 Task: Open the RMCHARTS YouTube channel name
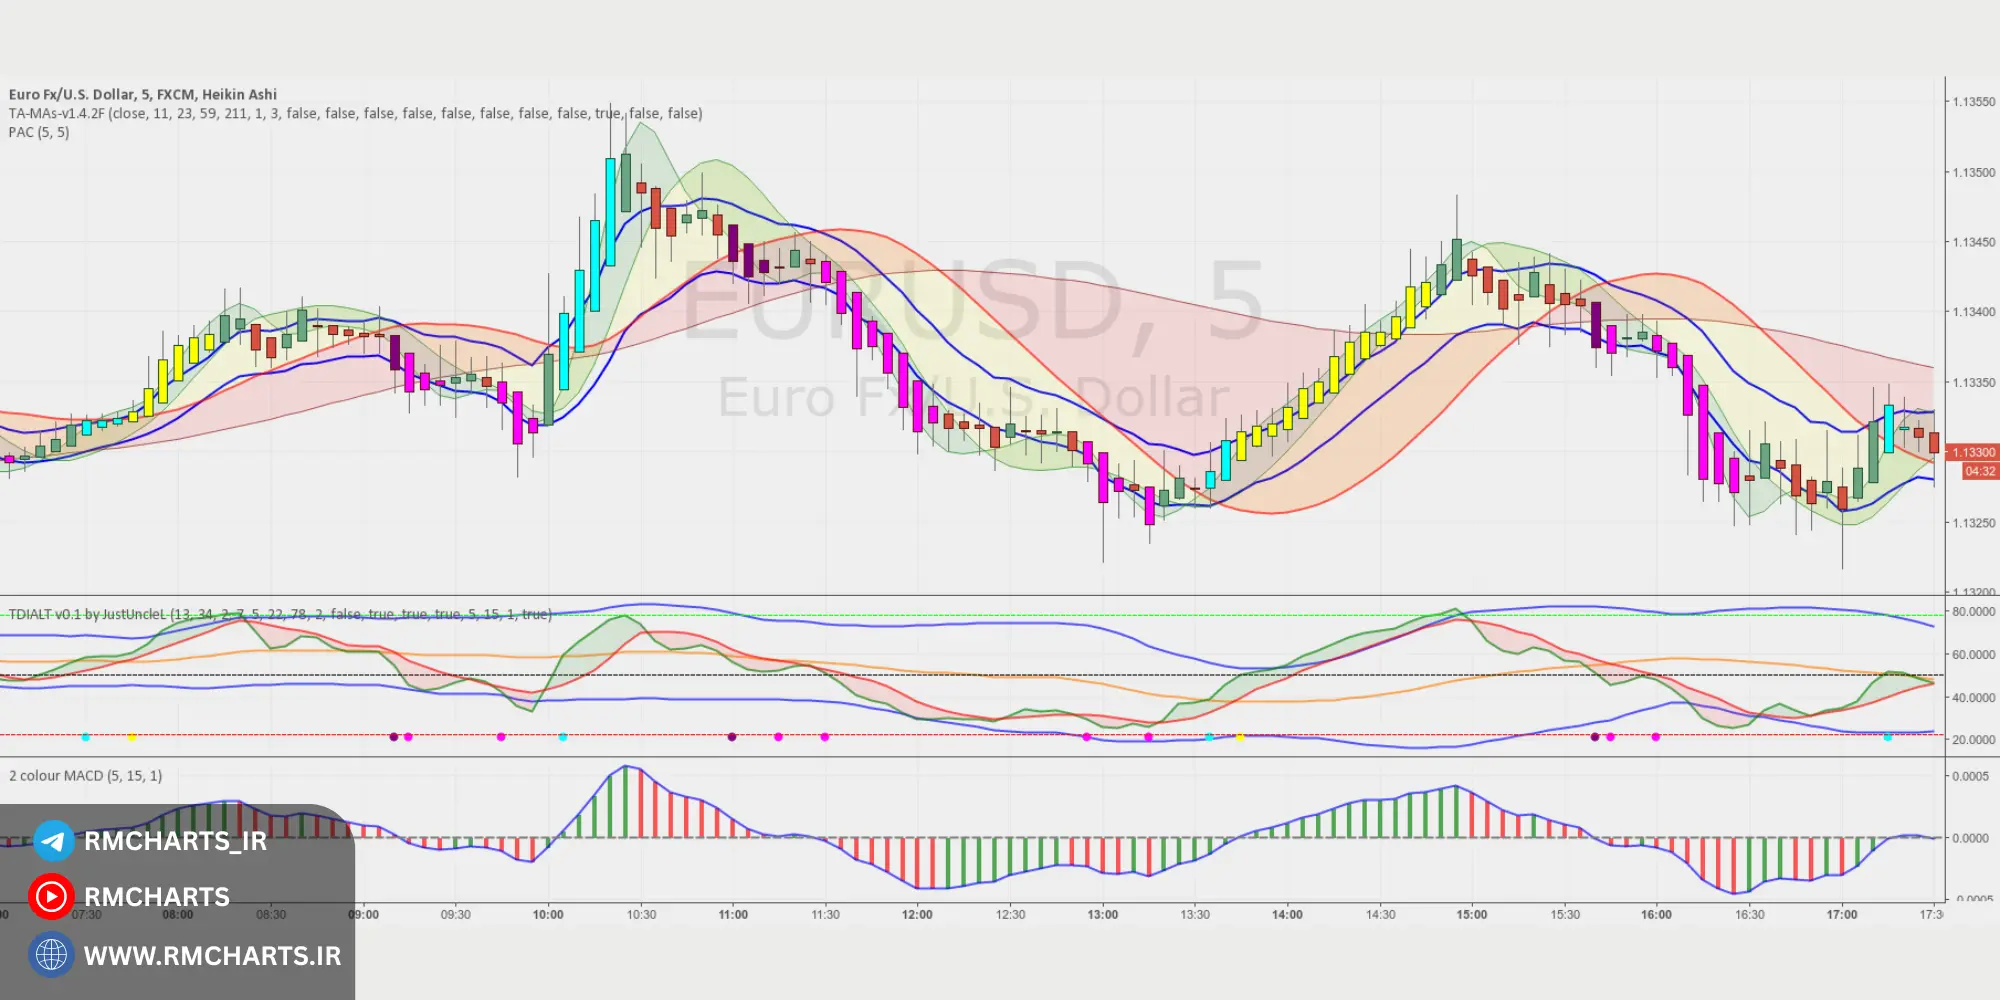(x=157, y=897)
